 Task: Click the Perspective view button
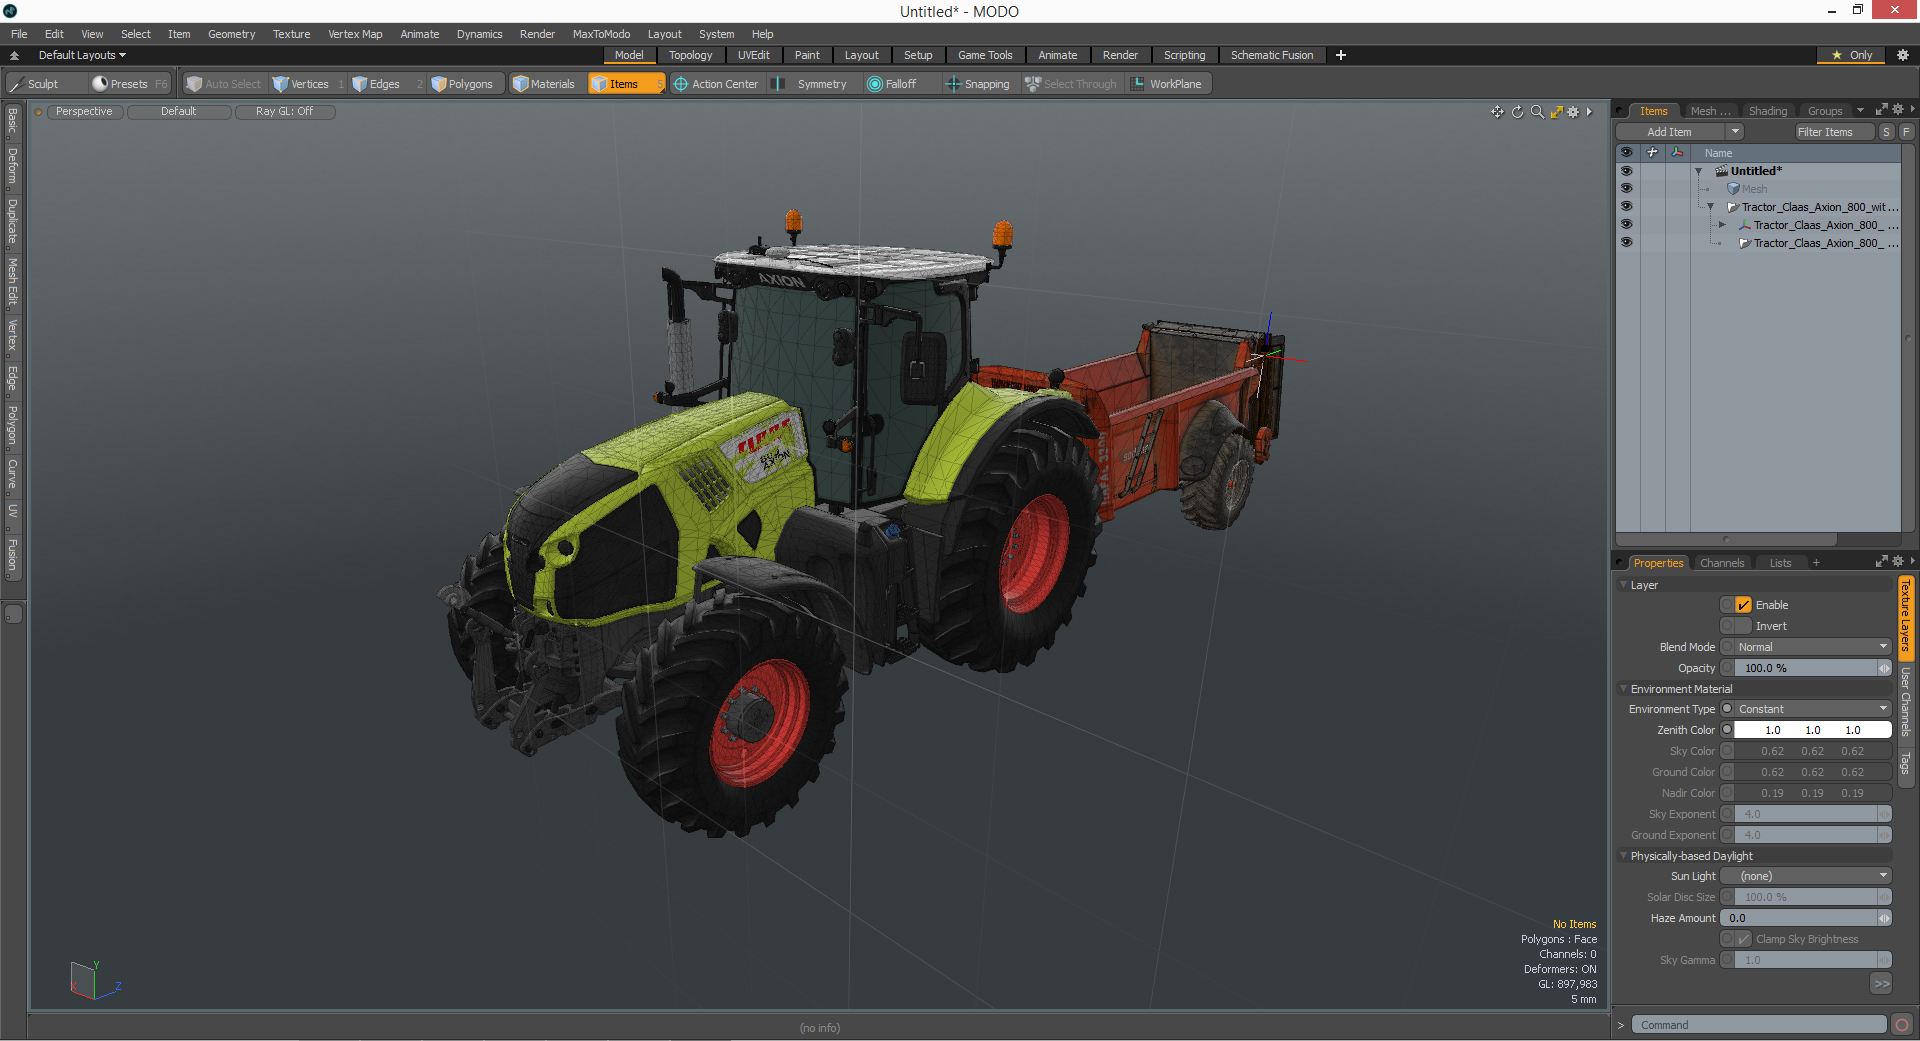point(84,112)
